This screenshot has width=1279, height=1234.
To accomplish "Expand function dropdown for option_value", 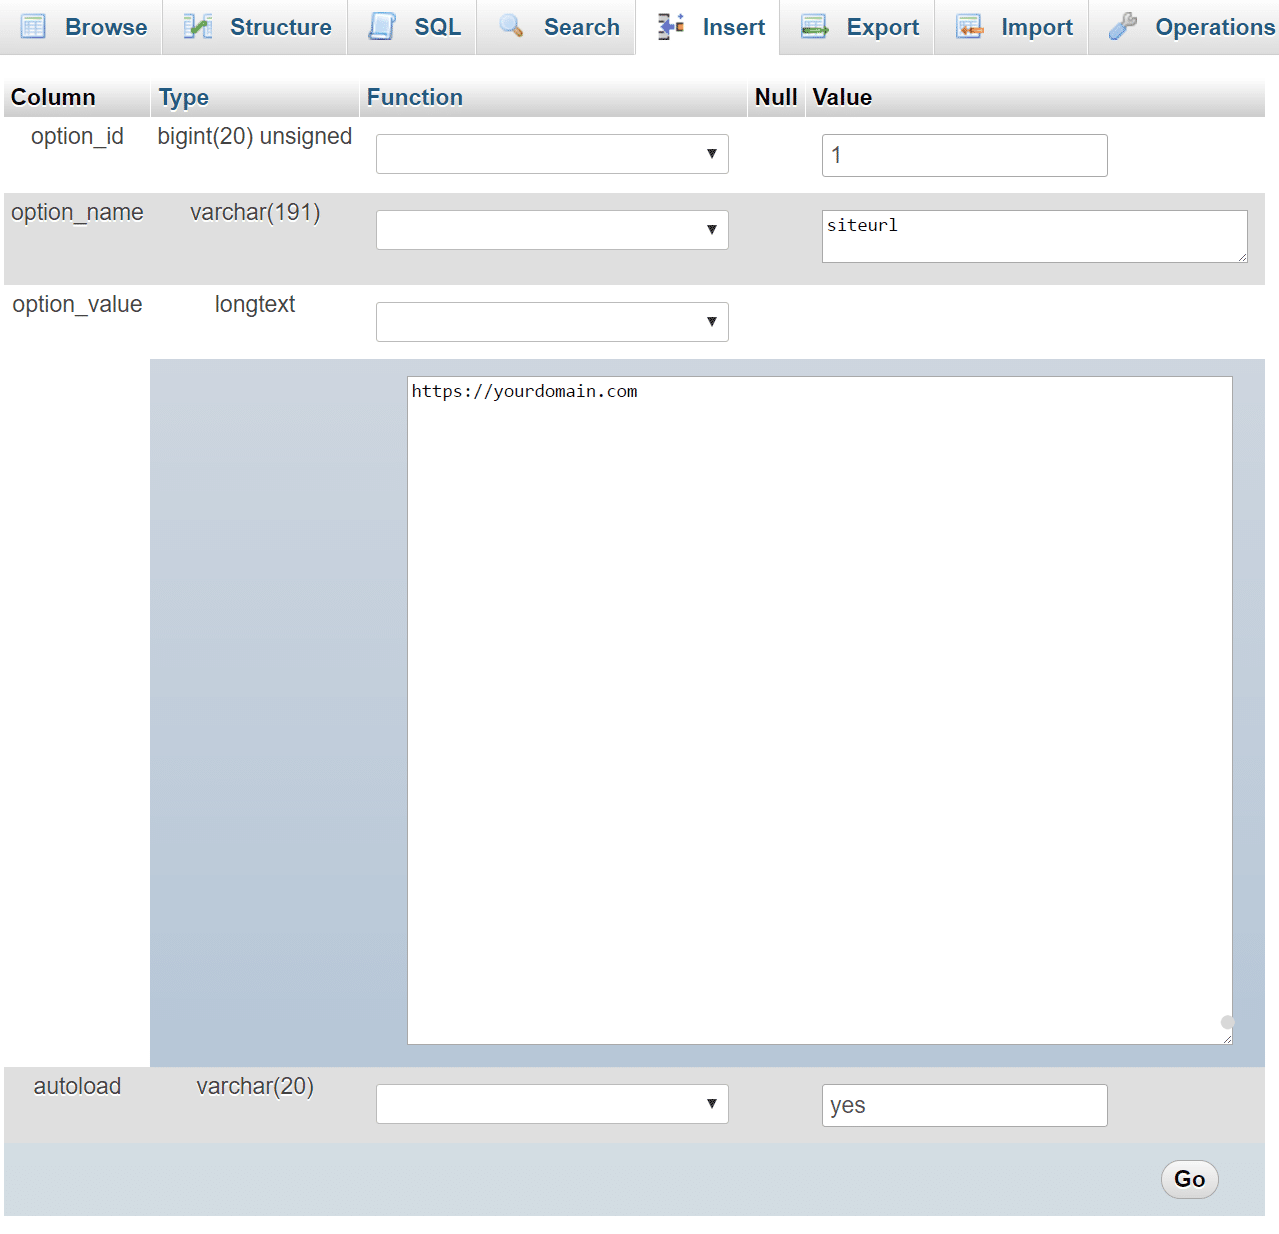I will coord(552,322).
